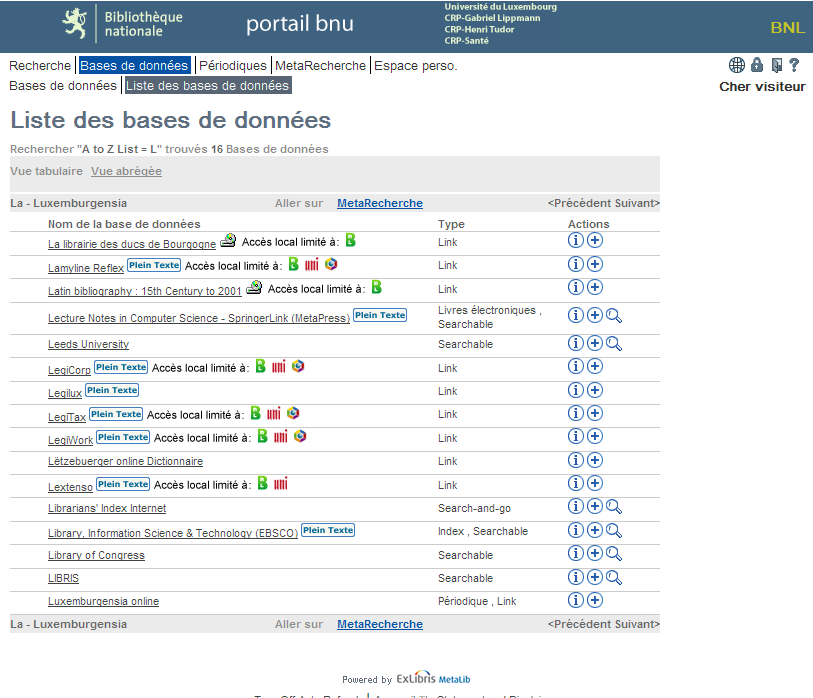Click the exit door icon in header
The width and height of the screenshot is (813, 698).
(x=777, y=65)
